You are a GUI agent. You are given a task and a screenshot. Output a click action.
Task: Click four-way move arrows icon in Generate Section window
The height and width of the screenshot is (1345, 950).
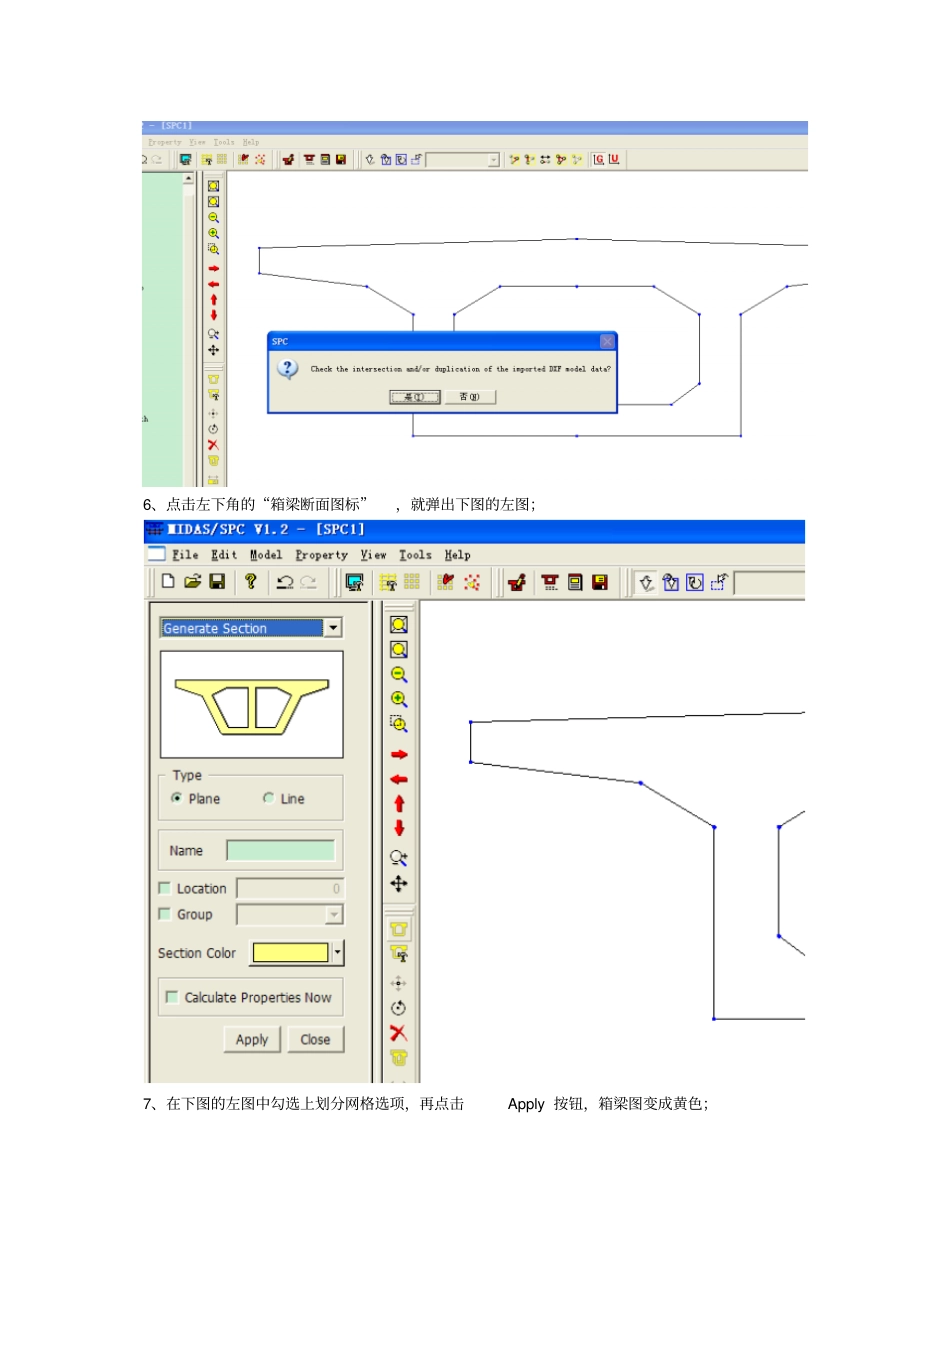coord(398,884)
